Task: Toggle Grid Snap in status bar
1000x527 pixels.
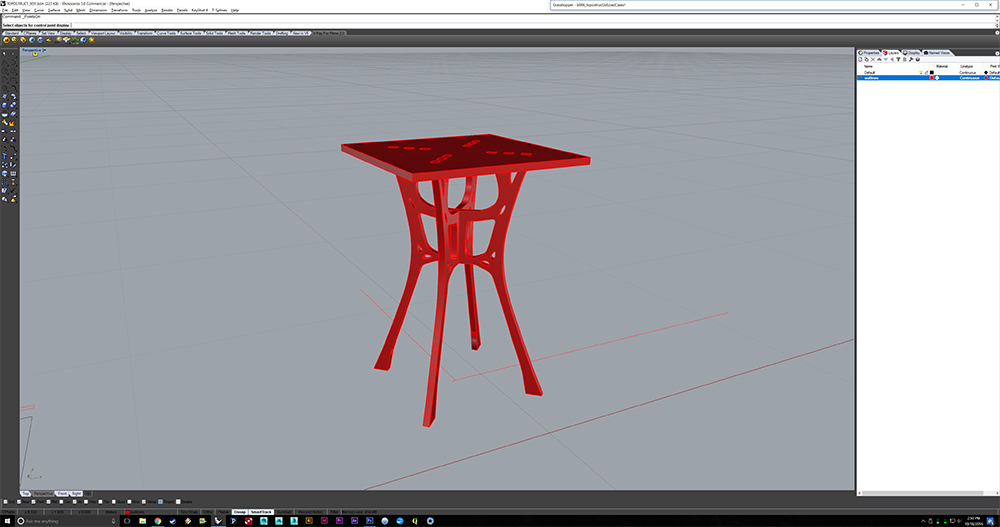Action: pos(189,512)
